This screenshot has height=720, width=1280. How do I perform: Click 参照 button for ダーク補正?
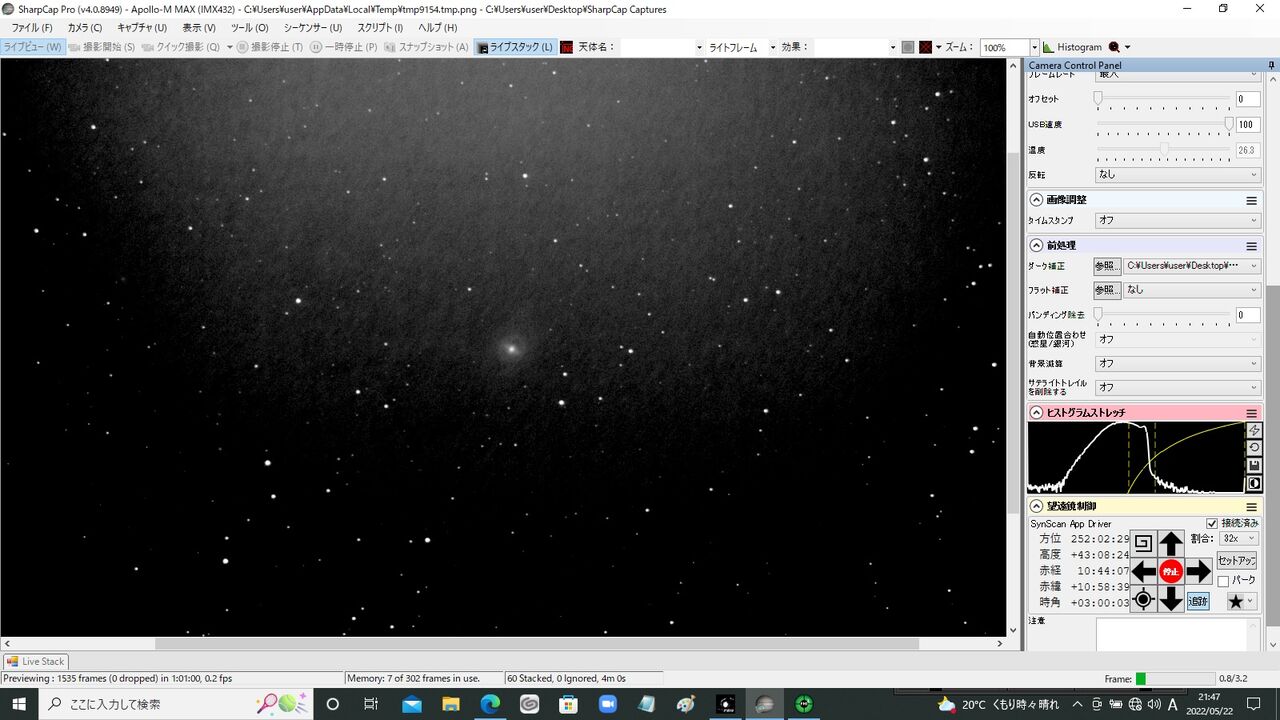coord(1106,266)
